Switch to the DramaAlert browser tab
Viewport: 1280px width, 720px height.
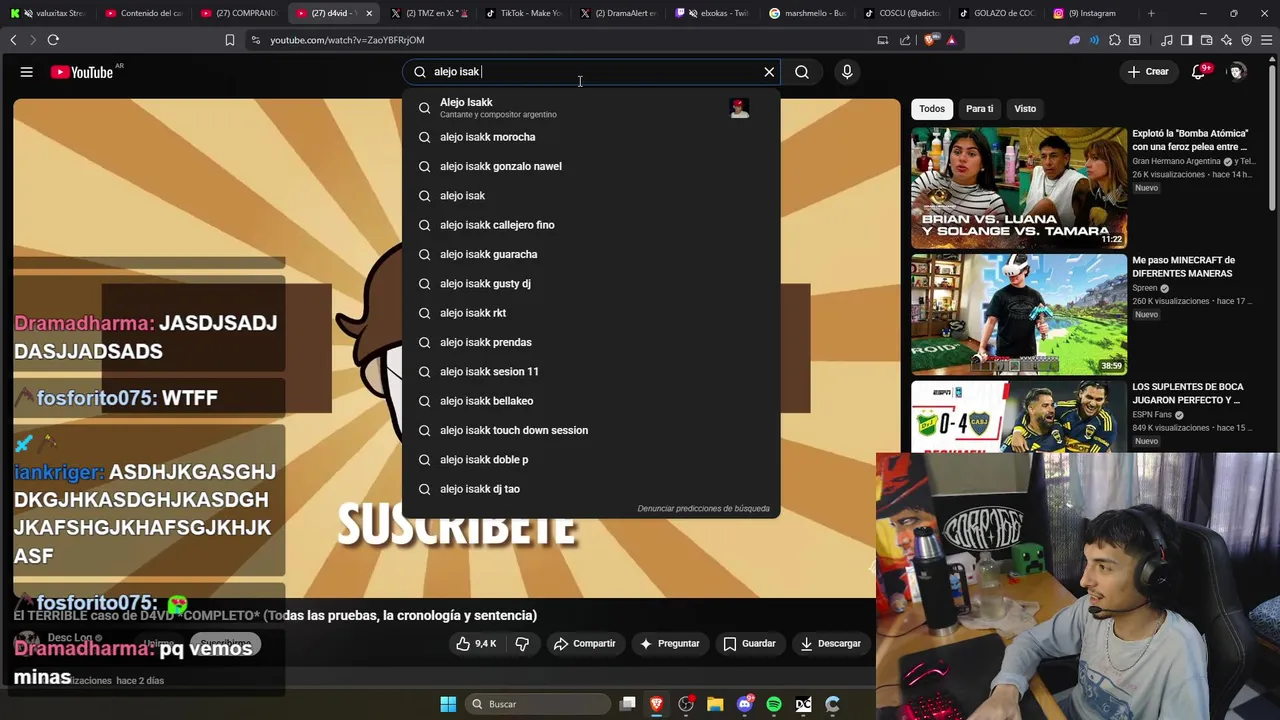click(617, 13)
